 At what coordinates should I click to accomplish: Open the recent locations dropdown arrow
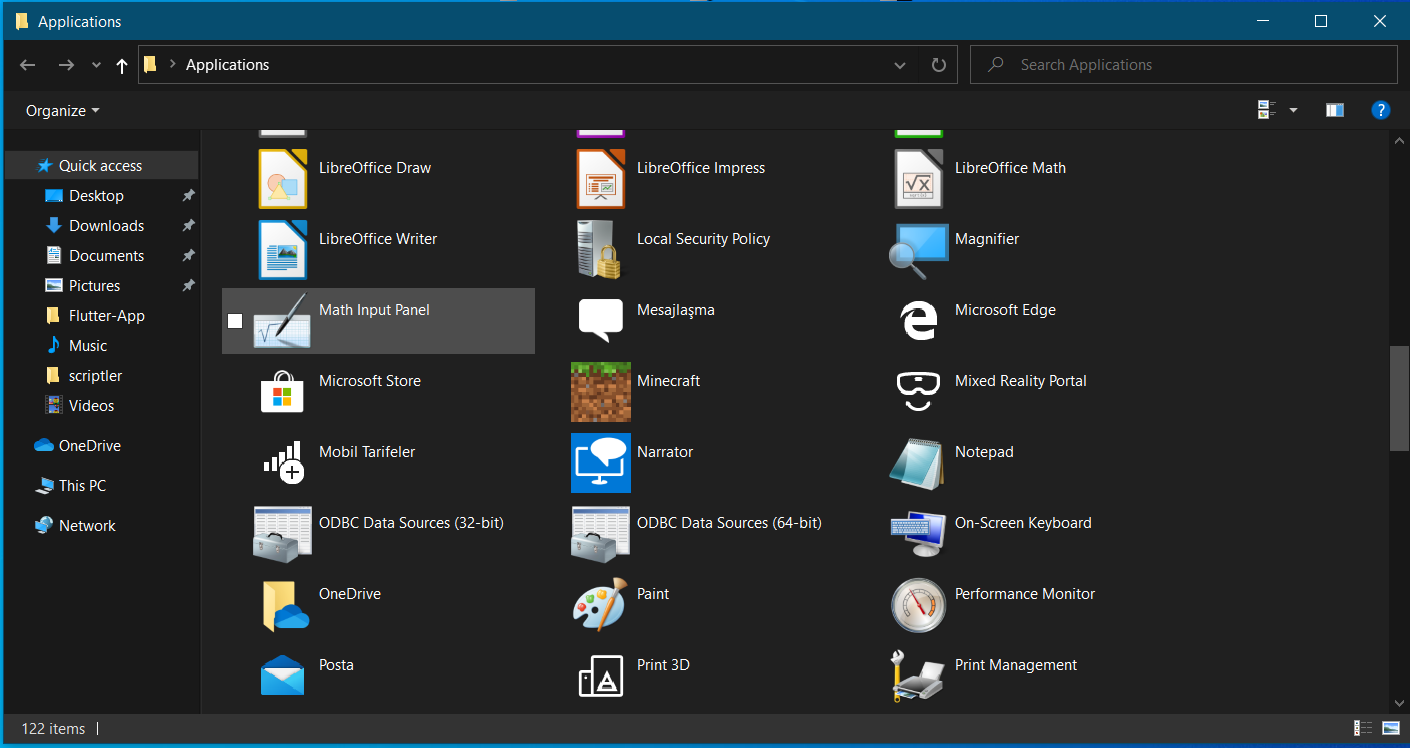click(x=96, y=65)
